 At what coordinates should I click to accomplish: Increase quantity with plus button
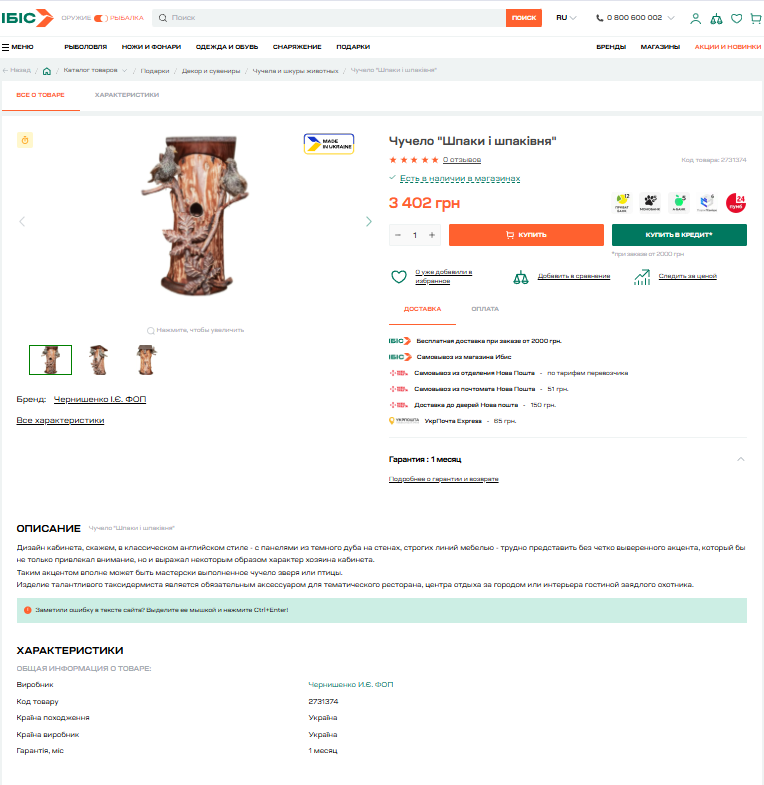click(432, 235)
